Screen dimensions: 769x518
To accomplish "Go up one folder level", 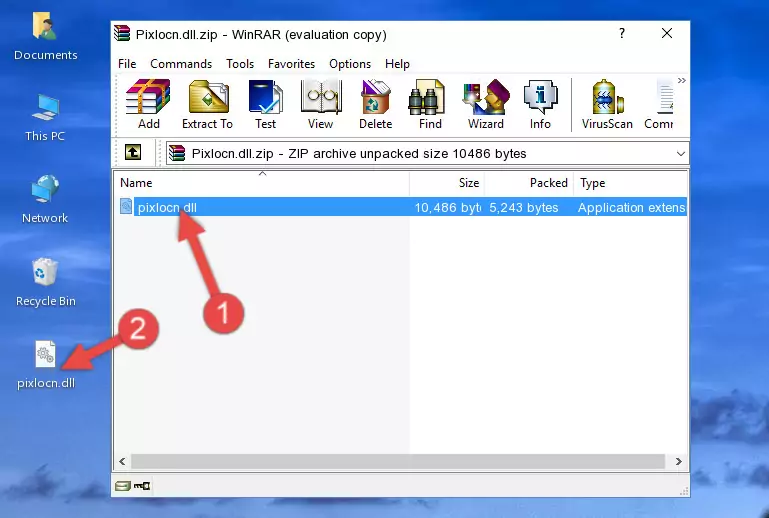I will click(133, 153).
